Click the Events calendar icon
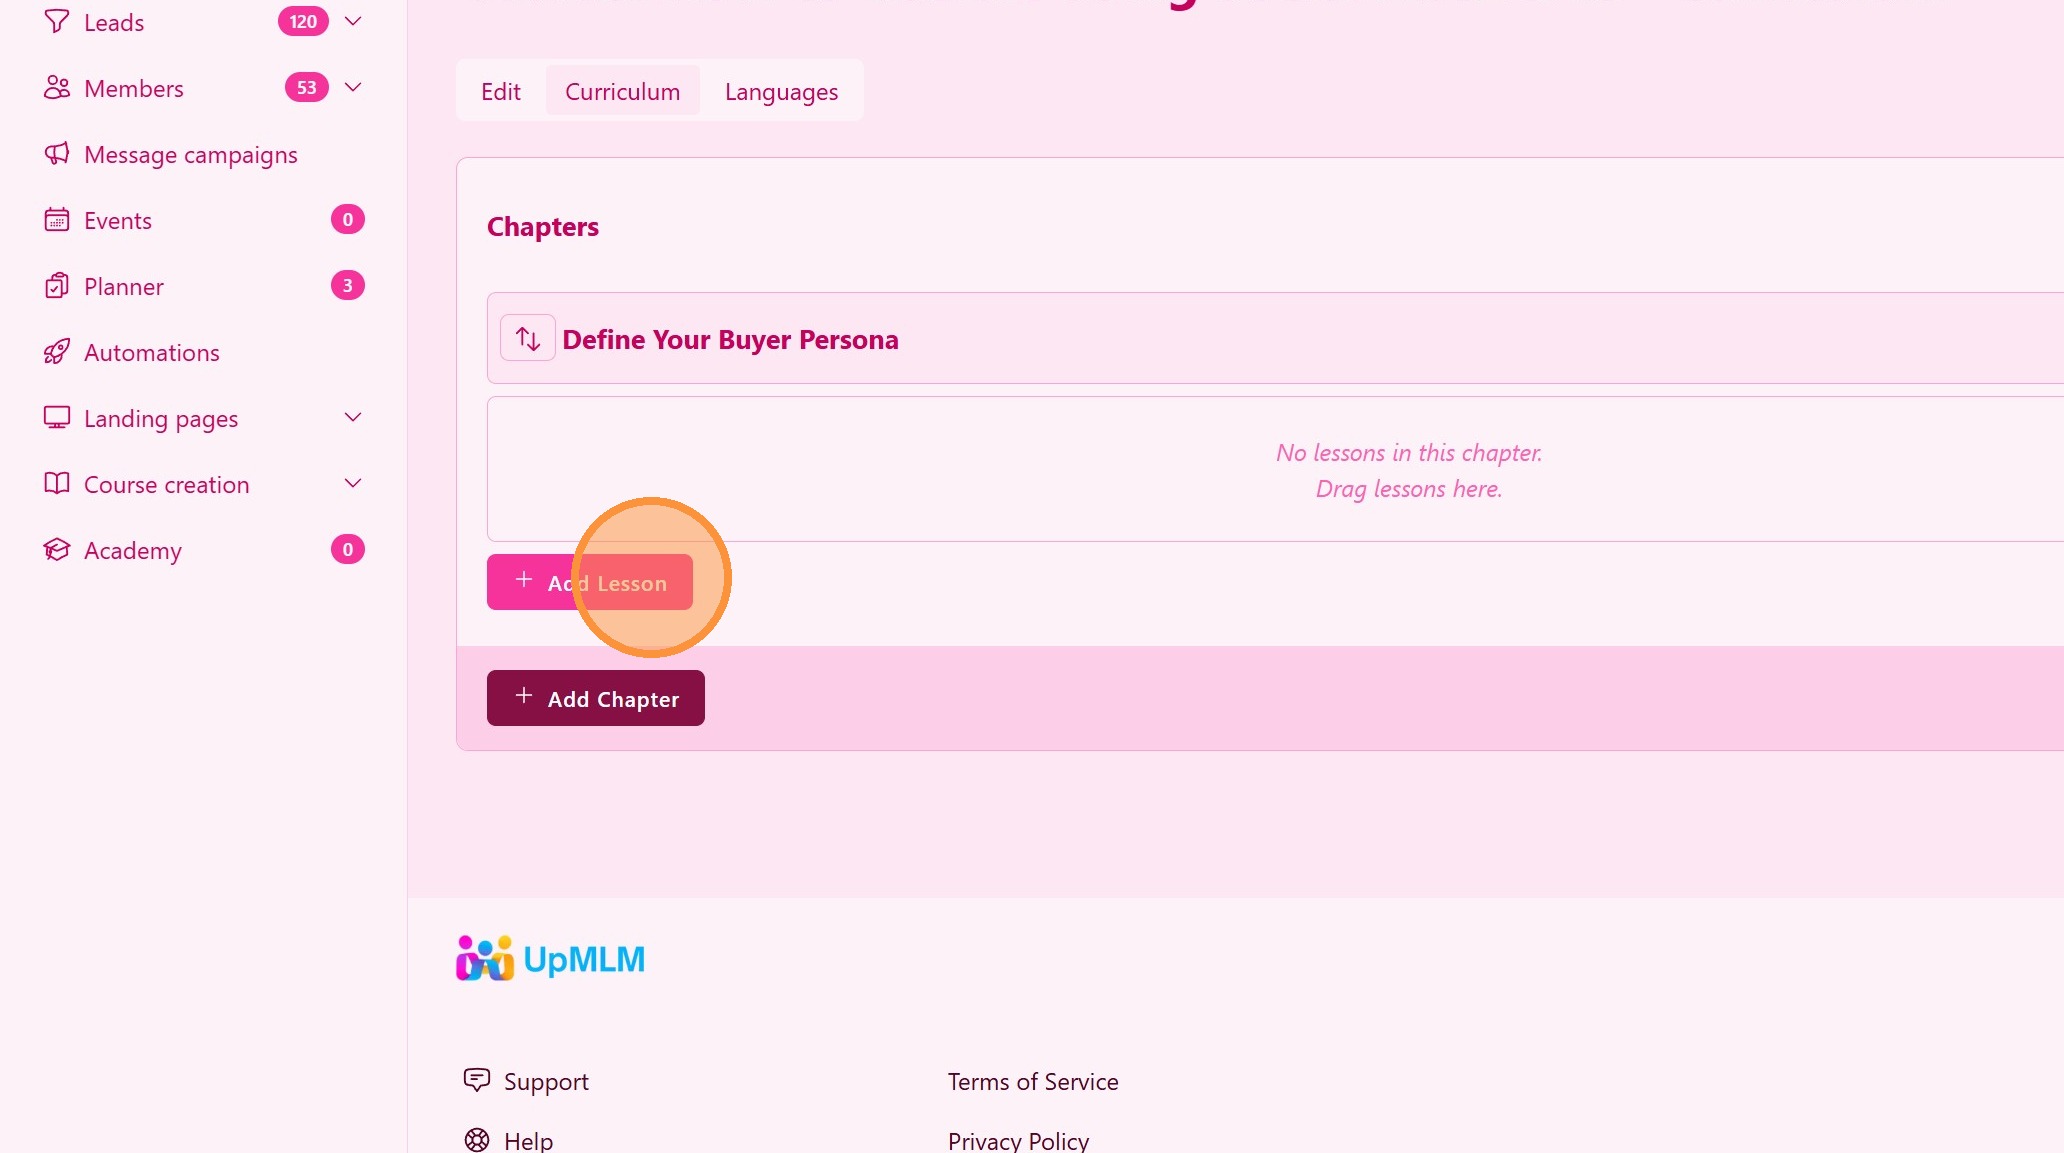Image resolution: width=2064 pixels, height=1153 pixels. point(57,220)
